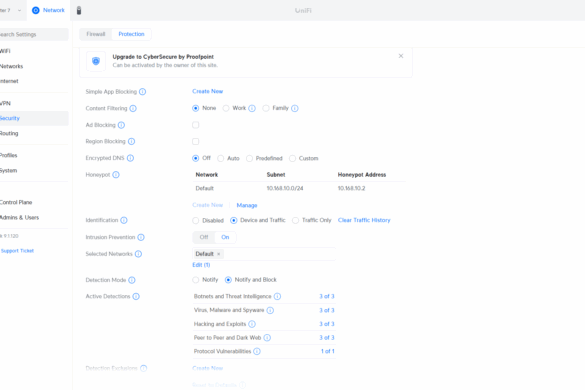585x390 pixels.
Task: Click Clear Traffic History link
Action: pos(364,220)
